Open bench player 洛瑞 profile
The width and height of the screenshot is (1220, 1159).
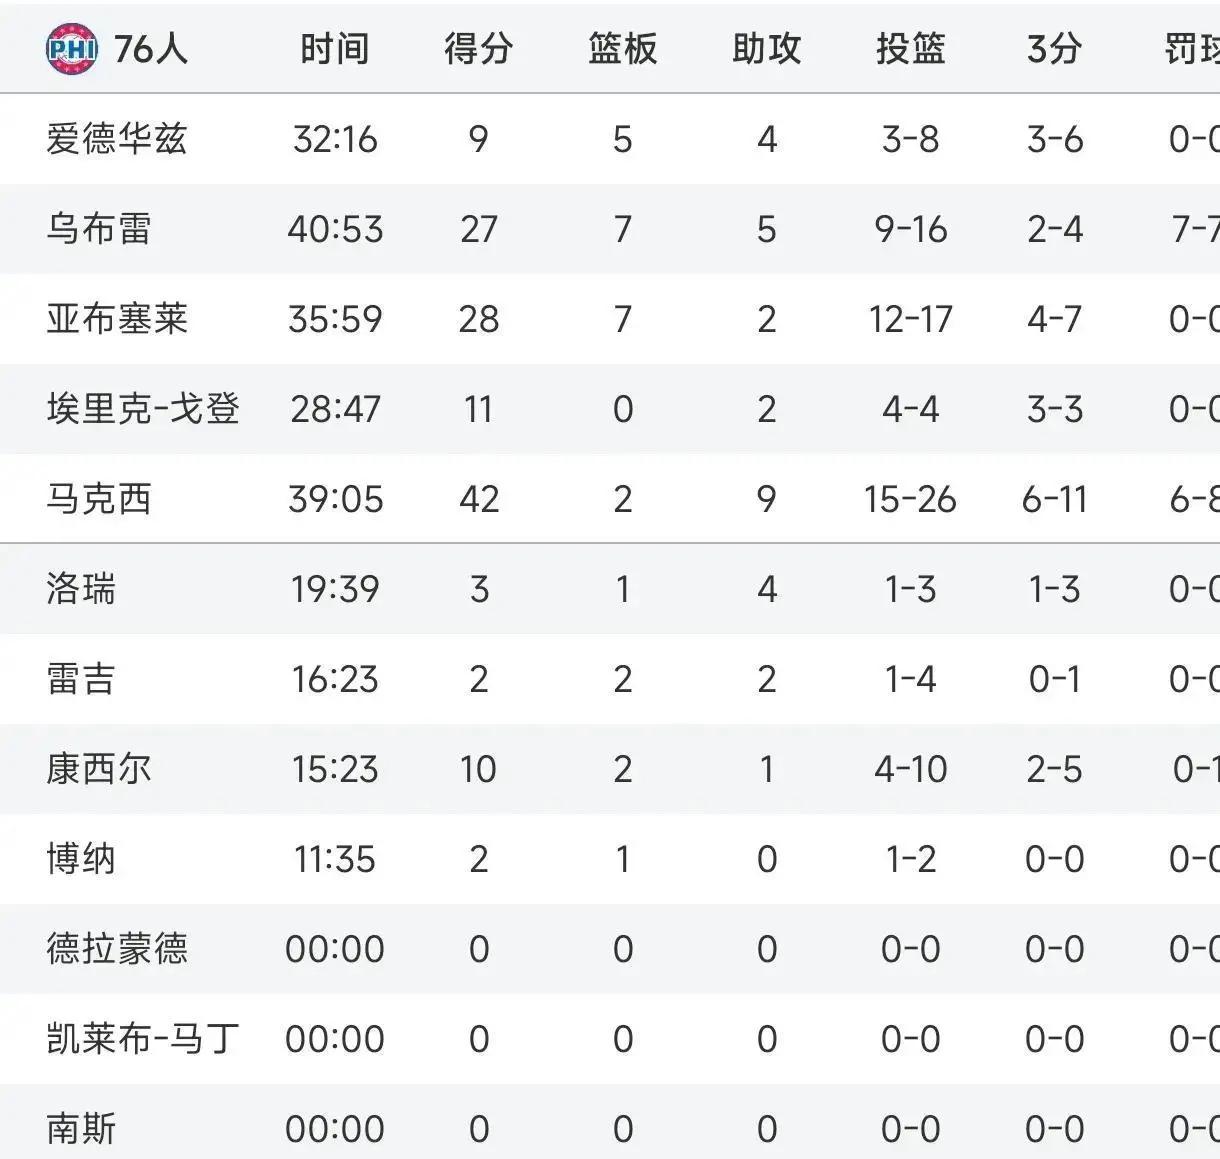tap(80, 589)
